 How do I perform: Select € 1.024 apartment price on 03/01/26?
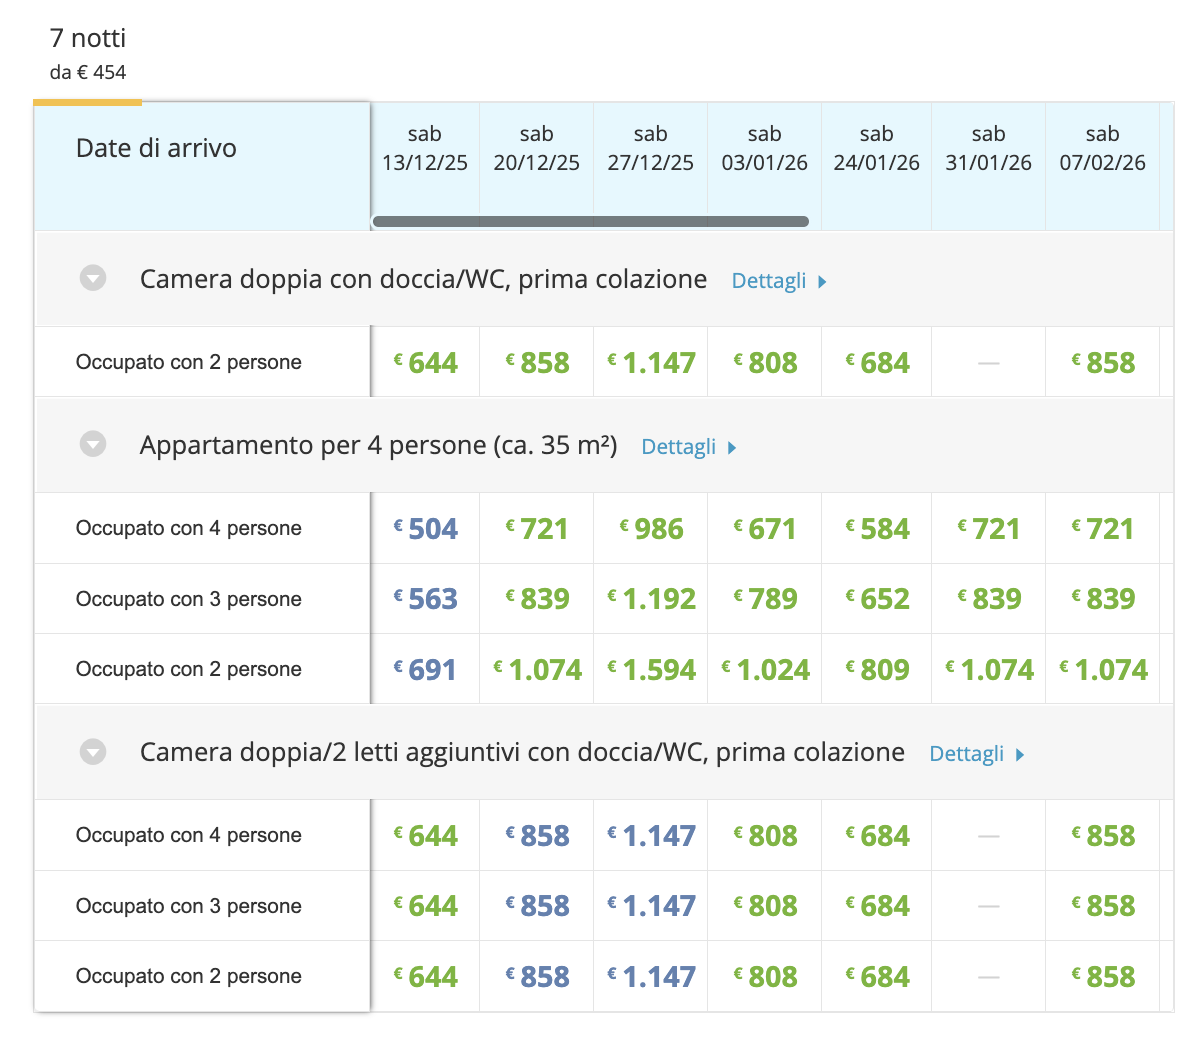(765, 669)
